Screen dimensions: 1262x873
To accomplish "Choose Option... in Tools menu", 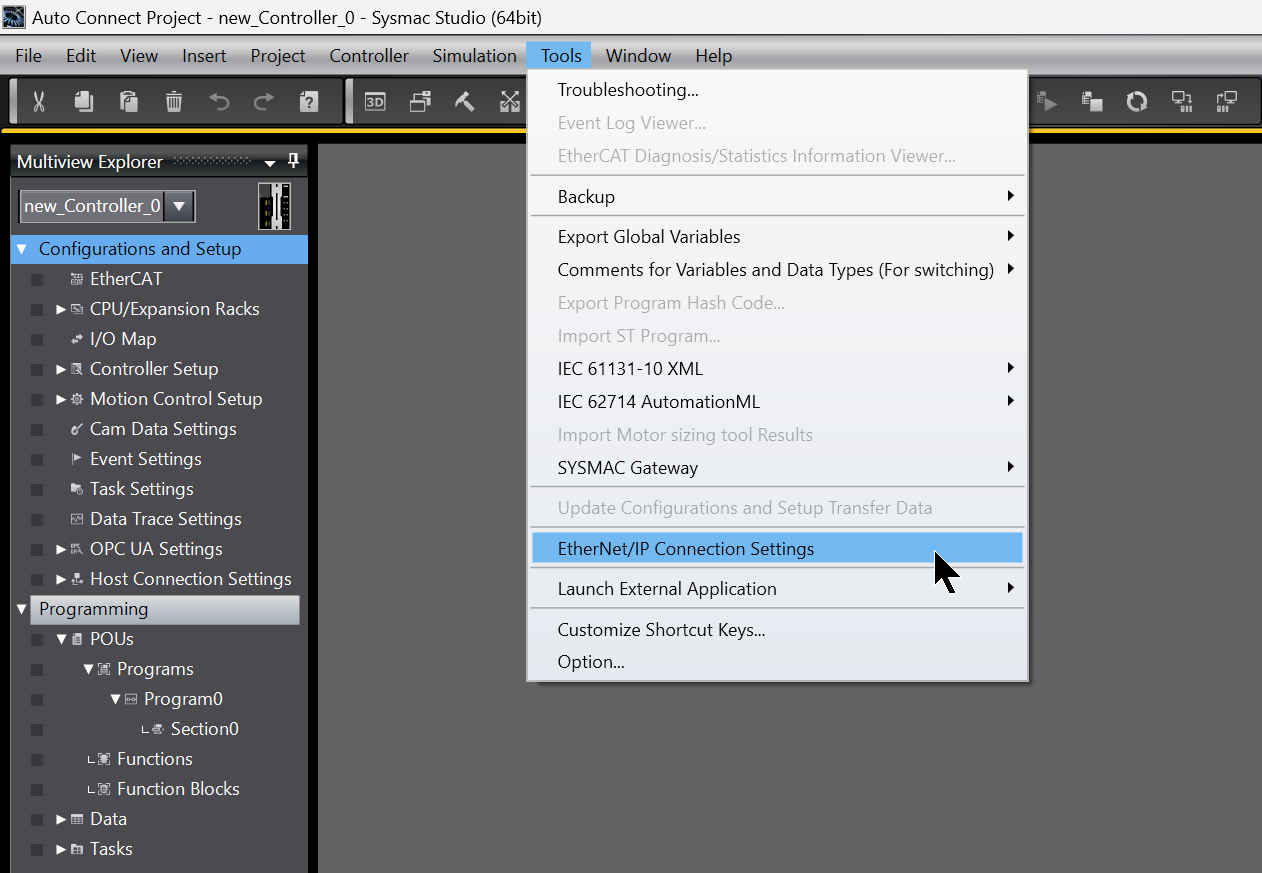I will point(777,662).
